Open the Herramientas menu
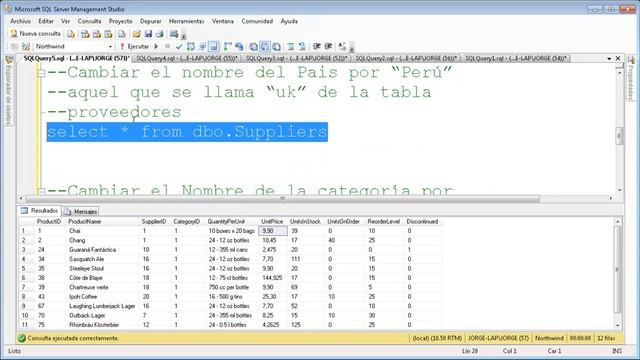Image resolution: width=640 pixels, height=360 pixels. click(186, 21)
